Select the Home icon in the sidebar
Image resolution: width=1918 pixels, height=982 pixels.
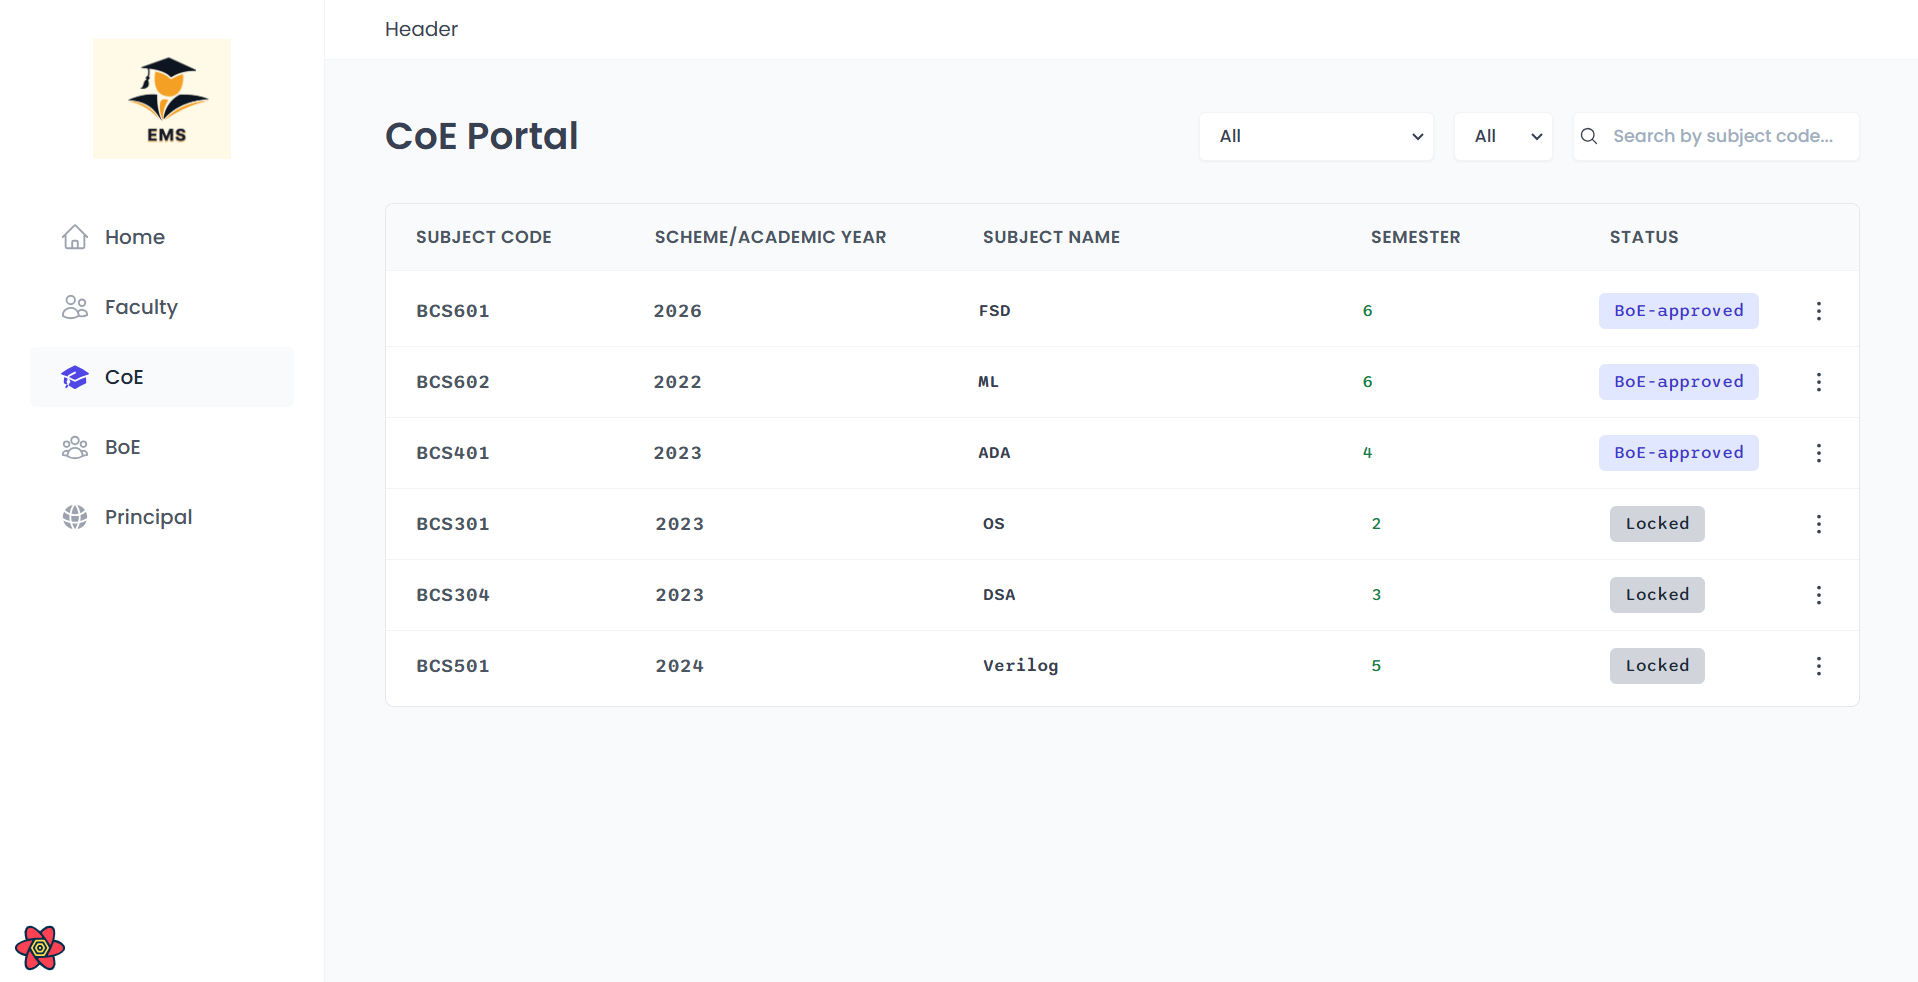click(74, 237)
